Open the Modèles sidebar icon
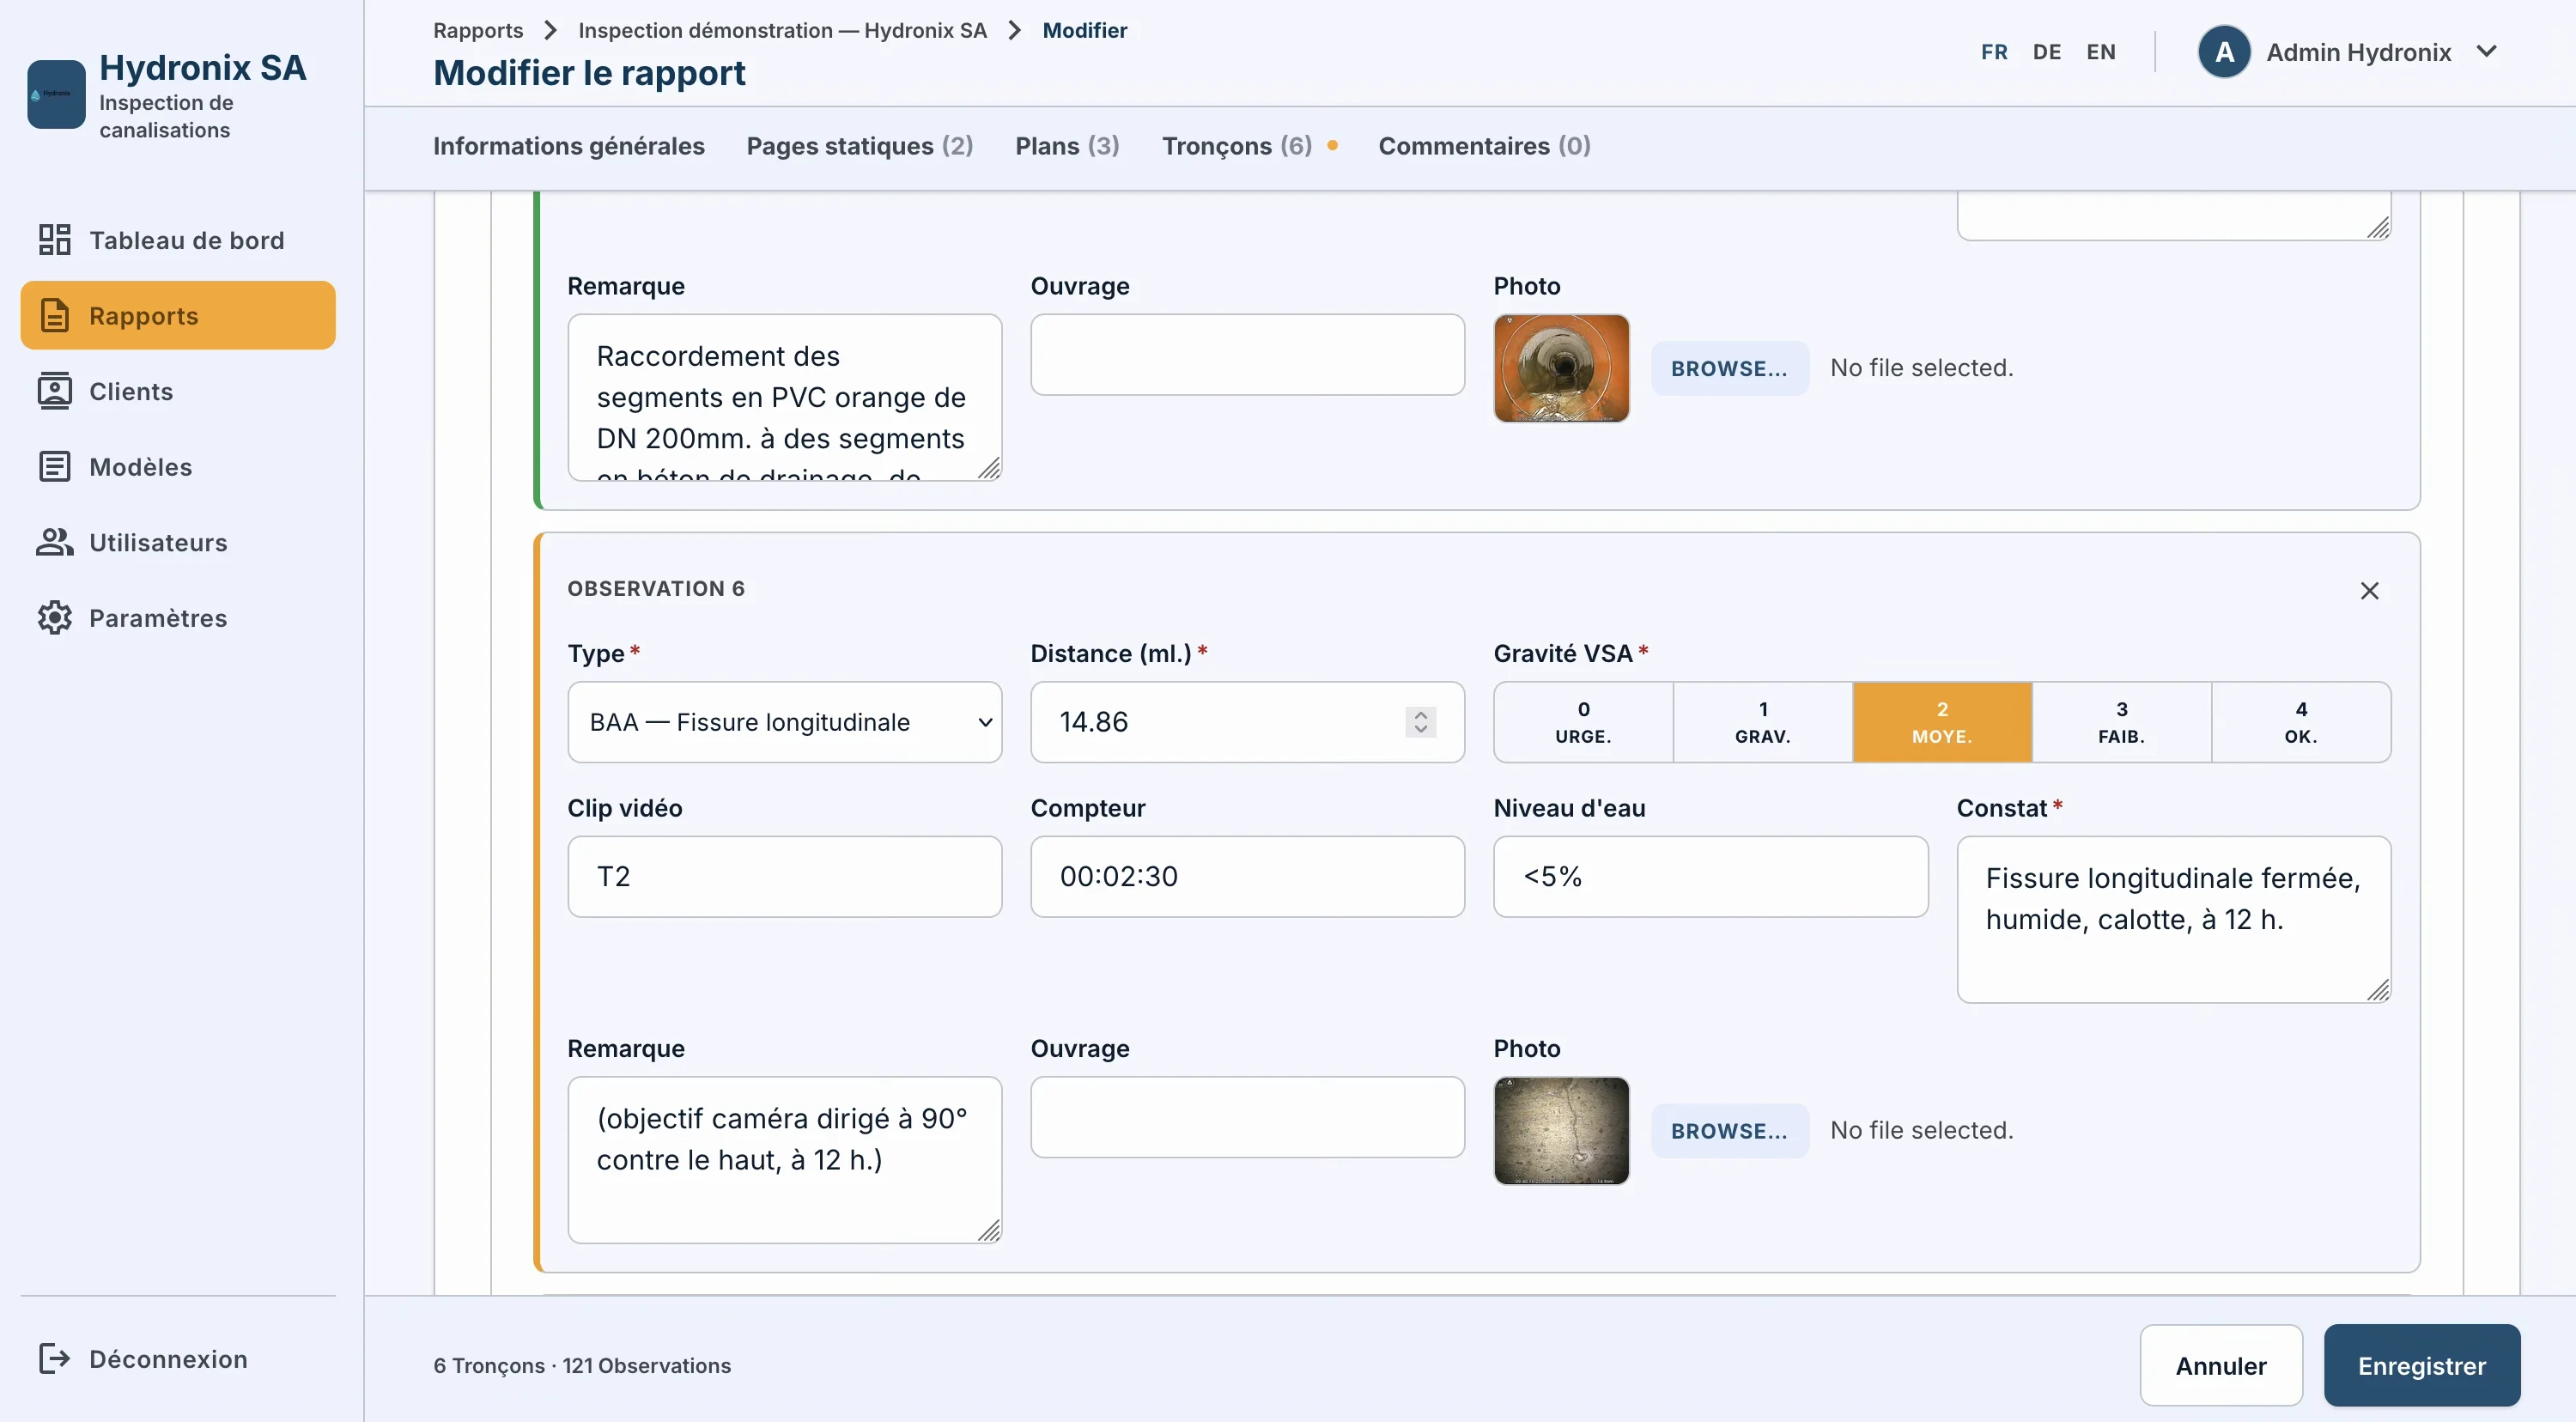This screenshot has height=1422, width=2576. 54,467
